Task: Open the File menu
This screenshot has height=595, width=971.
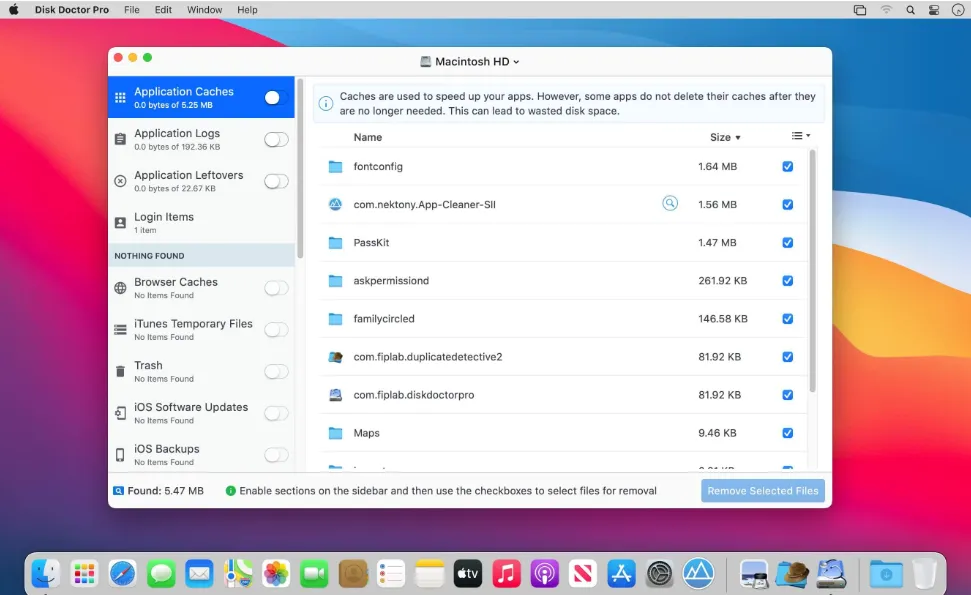Action: pos(131,10)
